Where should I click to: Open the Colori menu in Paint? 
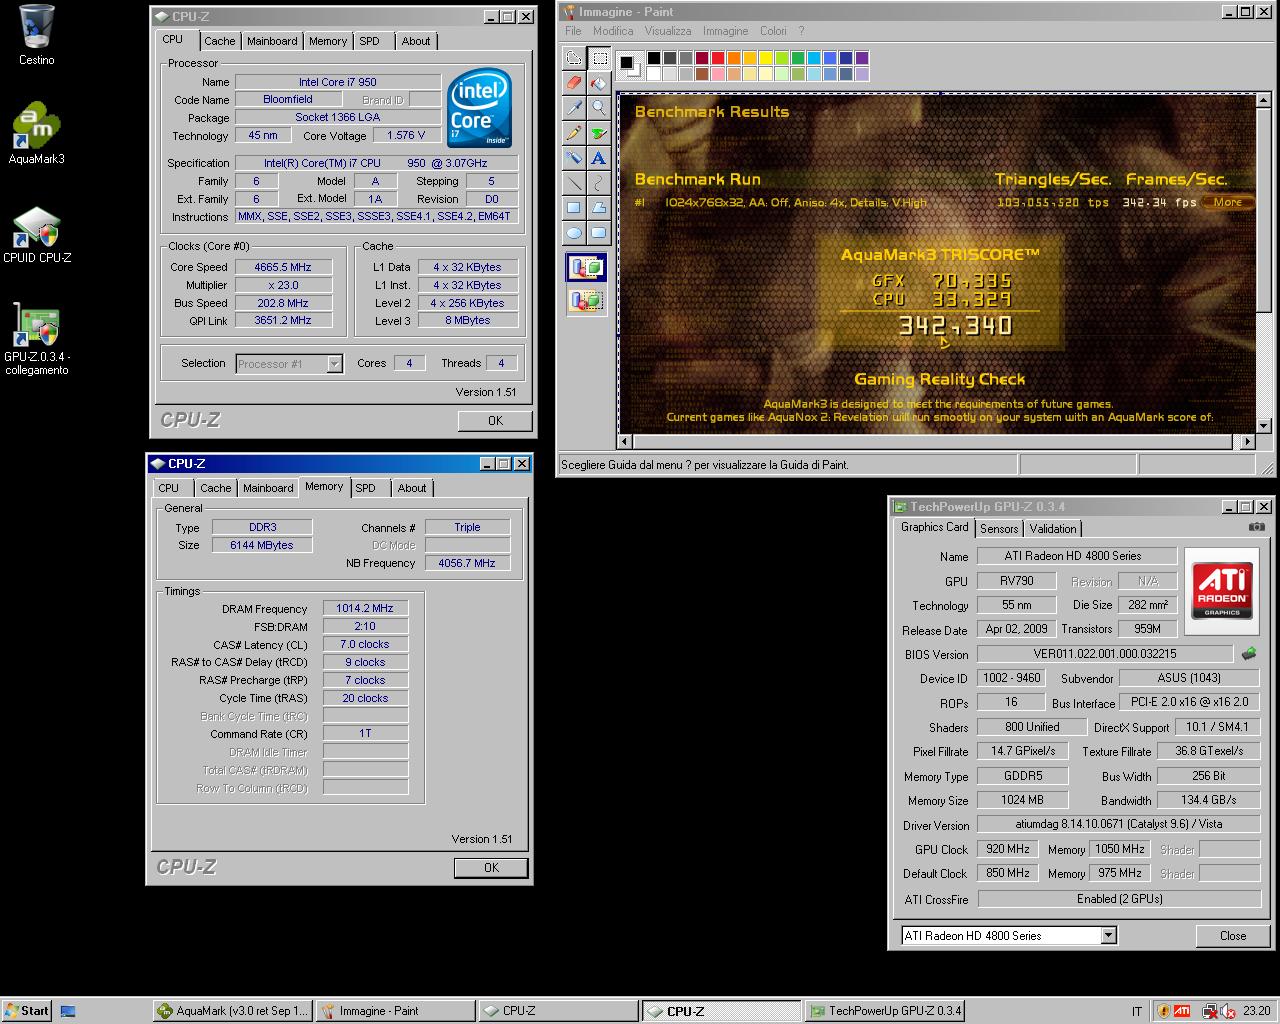(x=773, y=31)
